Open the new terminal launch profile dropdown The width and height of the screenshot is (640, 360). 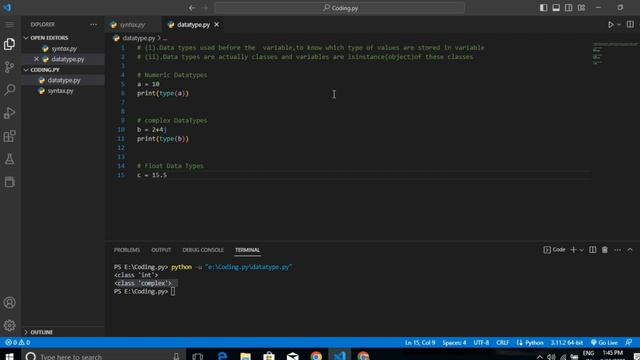[x=581, y=250]
